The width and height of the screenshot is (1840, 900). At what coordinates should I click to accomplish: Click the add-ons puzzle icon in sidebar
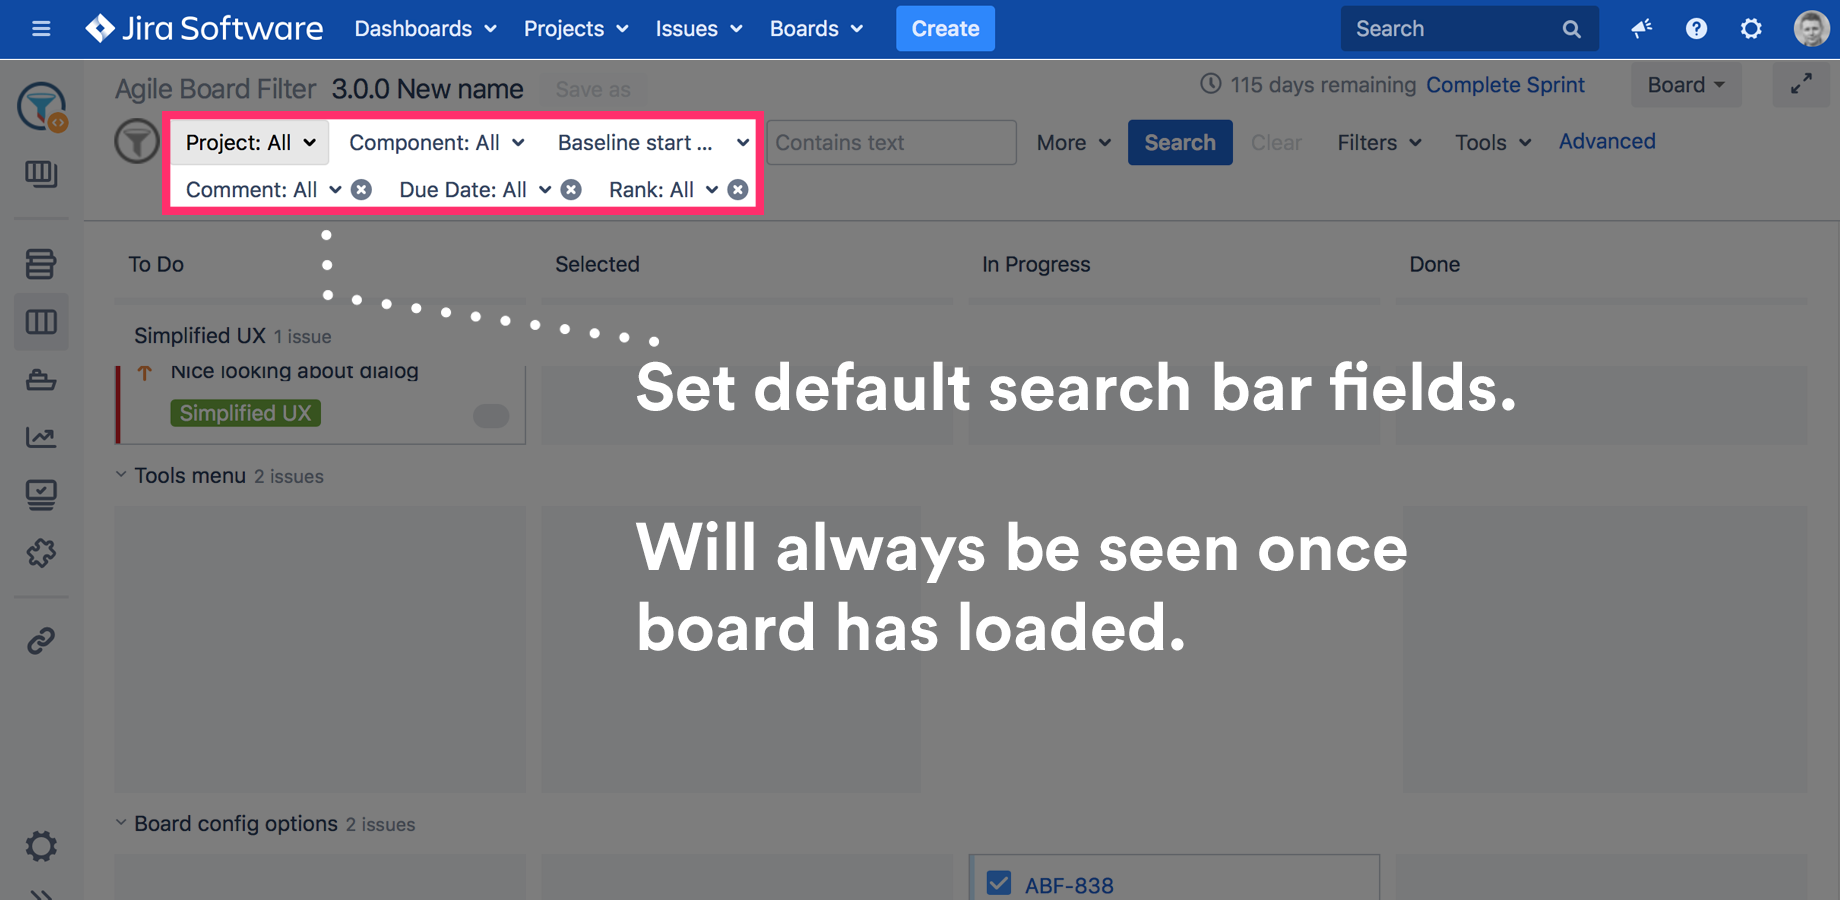41,553
